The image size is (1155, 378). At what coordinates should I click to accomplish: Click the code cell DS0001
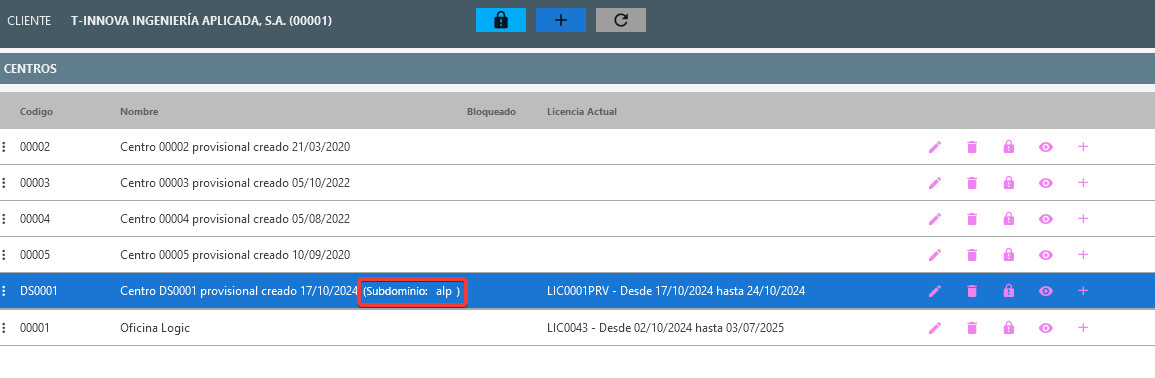pyautogui.click(x=38, y=291)
